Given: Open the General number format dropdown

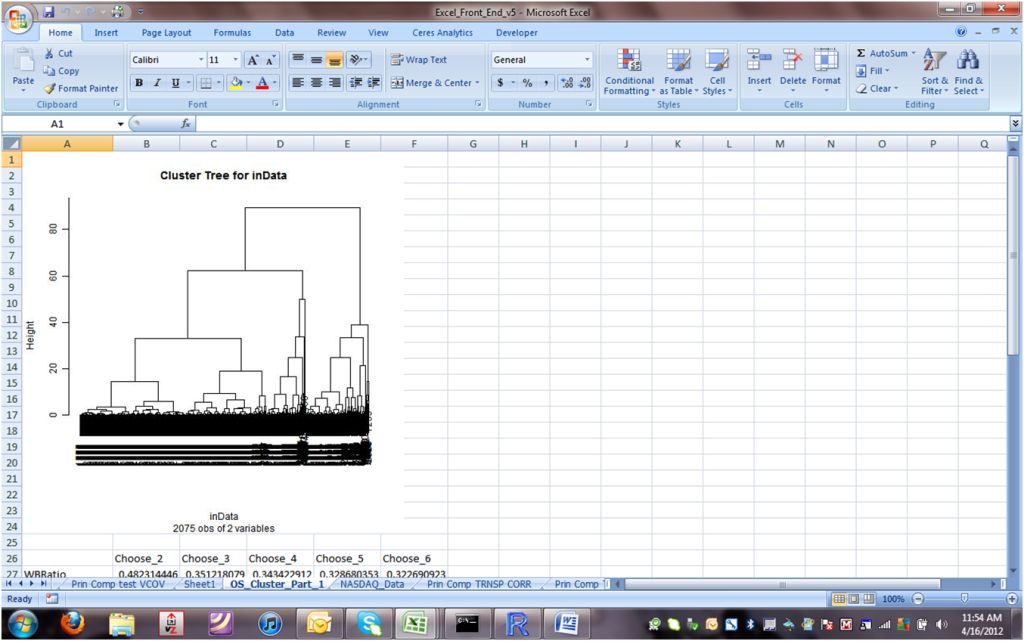Looking at the screenshot, I should coord(587,59).
